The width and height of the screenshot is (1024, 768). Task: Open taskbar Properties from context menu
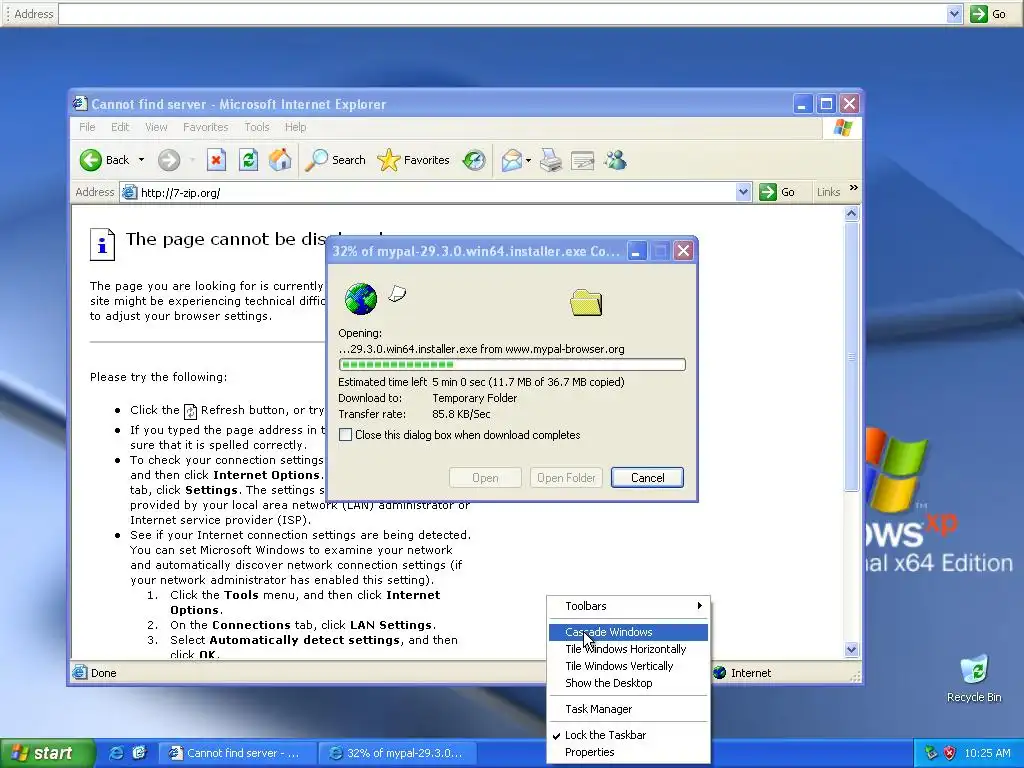point(628,752)
